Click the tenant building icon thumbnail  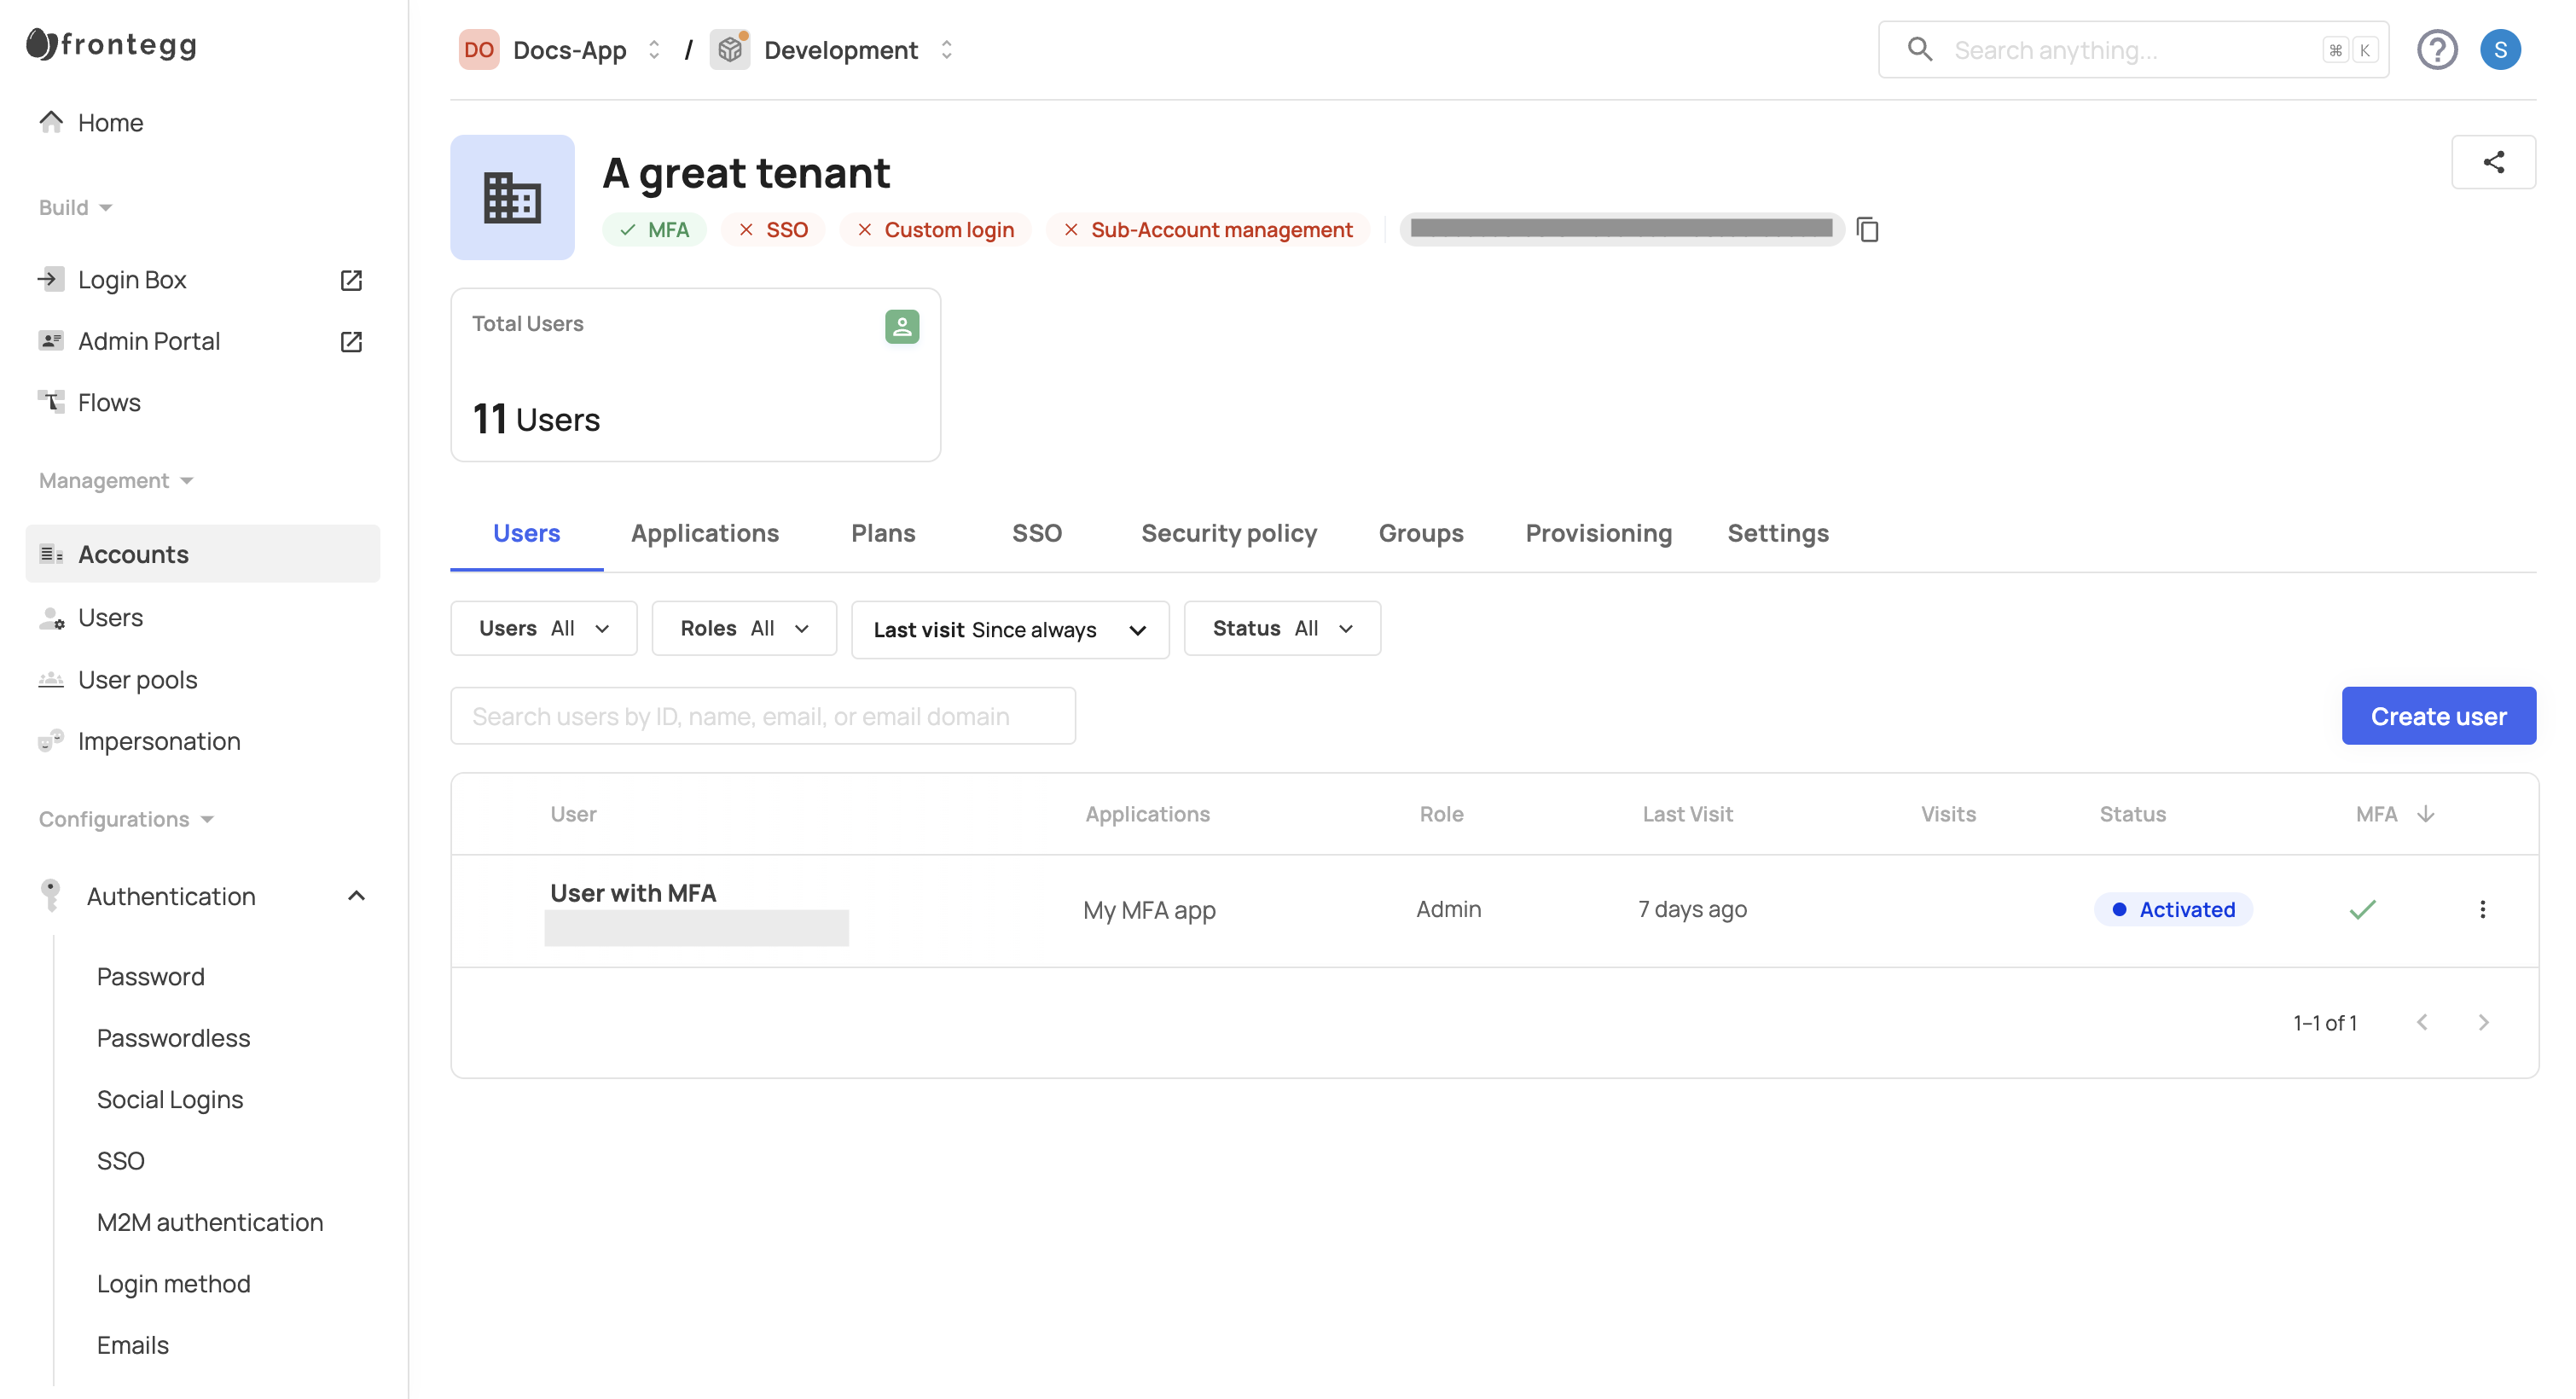click(x=512, y=198)
